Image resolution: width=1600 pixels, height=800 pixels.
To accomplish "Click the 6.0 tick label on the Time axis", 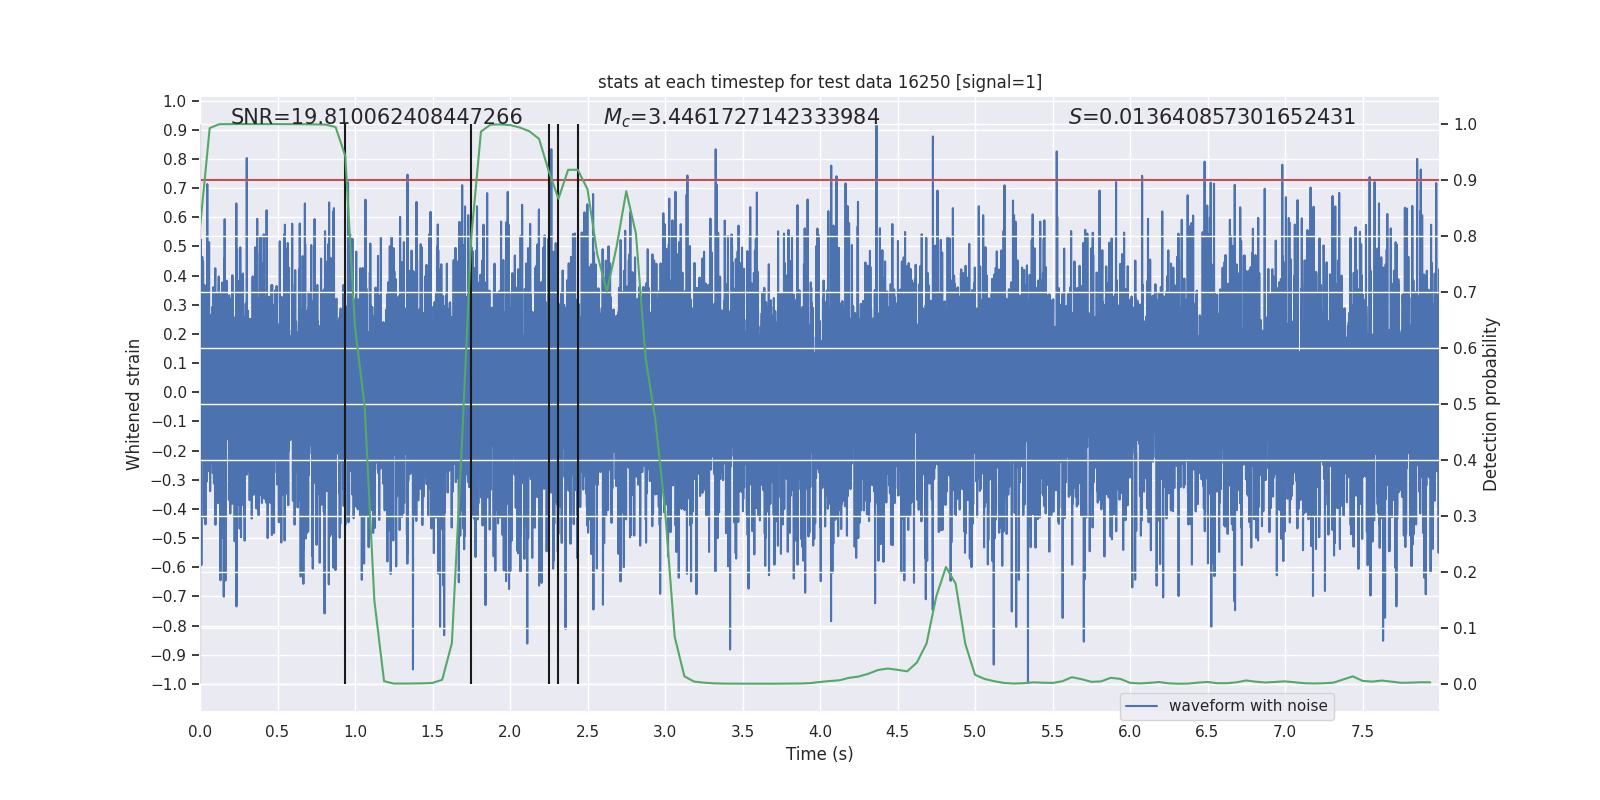I will coord(1130,731).
